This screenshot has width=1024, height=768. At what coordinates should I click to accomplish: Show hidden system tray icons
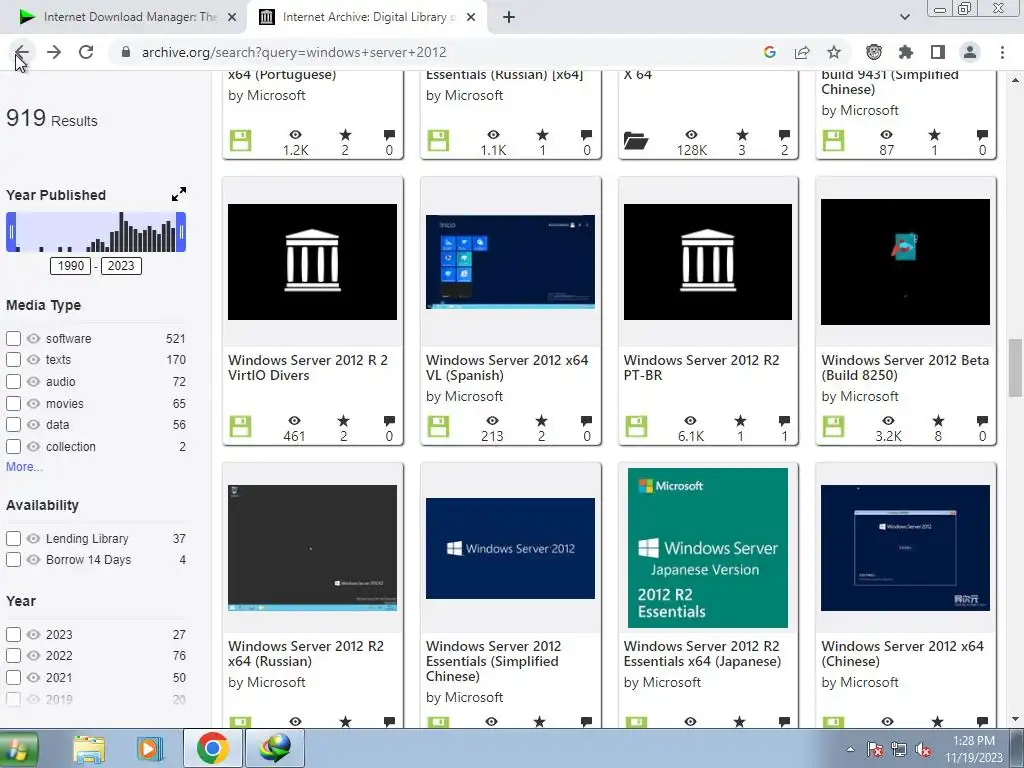pos(850,749)
